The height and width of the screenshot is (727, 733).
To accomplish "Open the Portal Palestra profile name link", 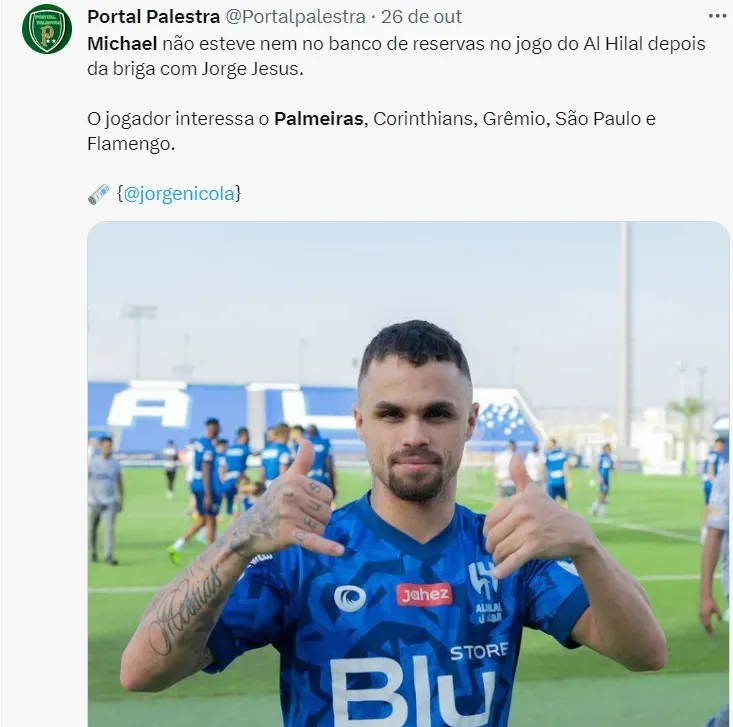I will [153, 17].
